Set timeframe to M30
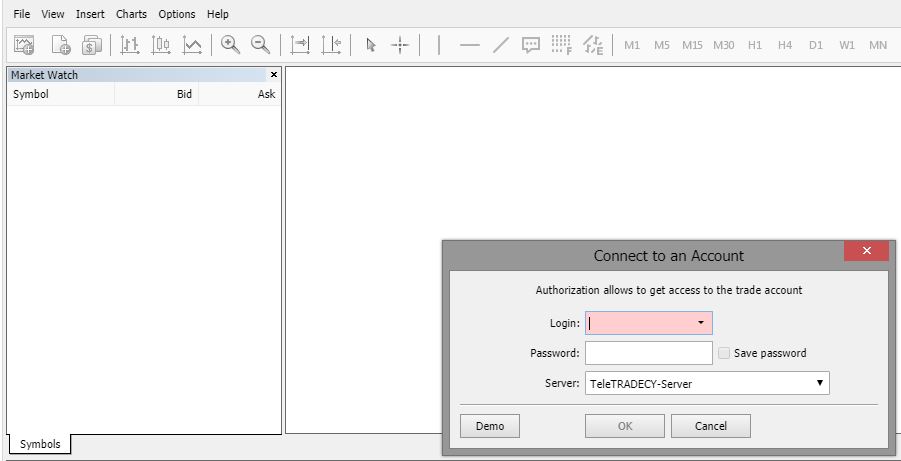Viewport: 901px width, 461px height. pos(723,45)
